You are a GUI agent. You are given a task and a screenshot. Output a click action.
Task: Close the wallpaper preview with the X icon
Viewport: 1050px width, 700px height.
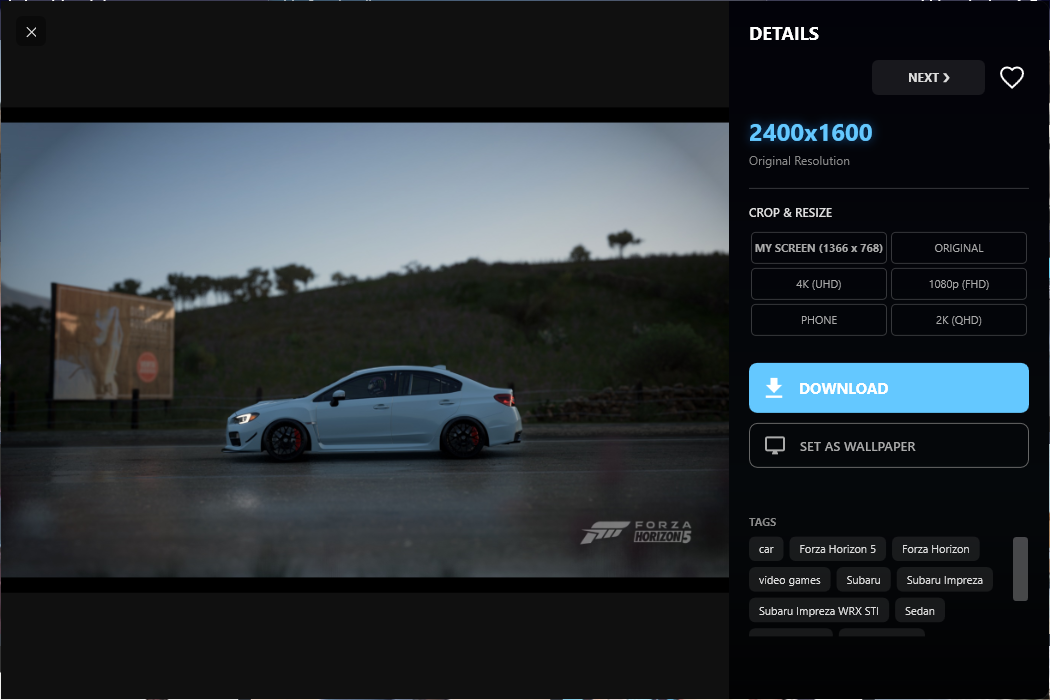31,31
